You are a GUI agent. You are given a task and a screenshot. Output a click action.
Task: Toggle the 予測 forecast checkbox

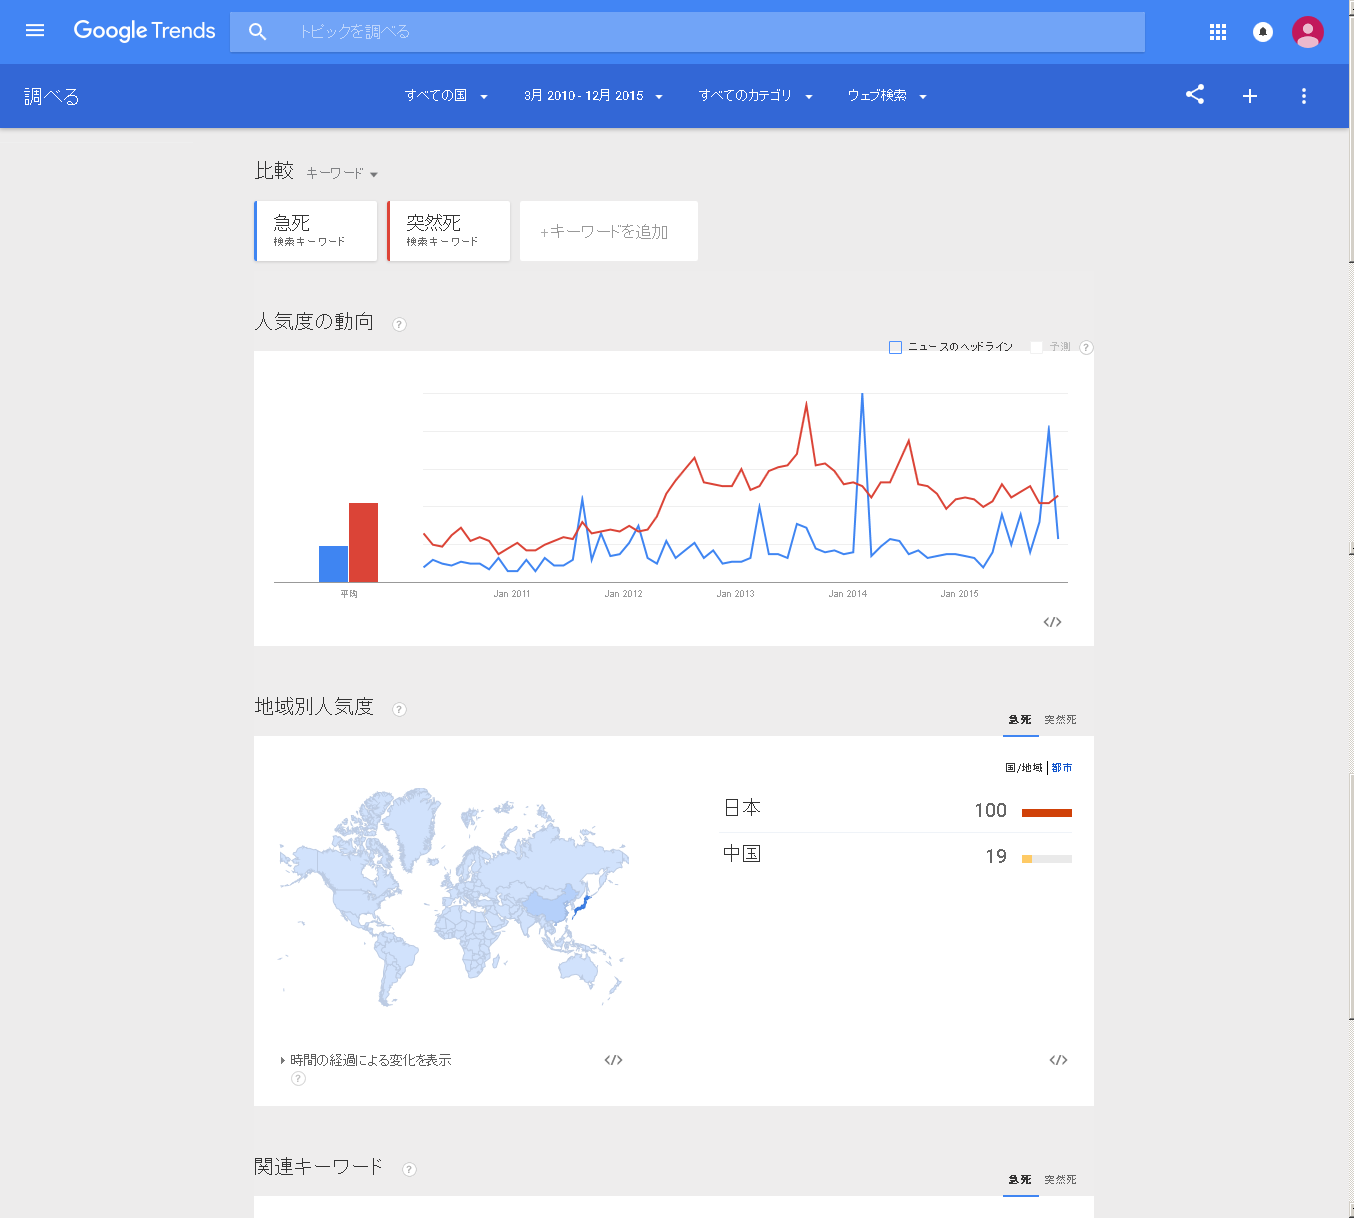coord(1037,347)
